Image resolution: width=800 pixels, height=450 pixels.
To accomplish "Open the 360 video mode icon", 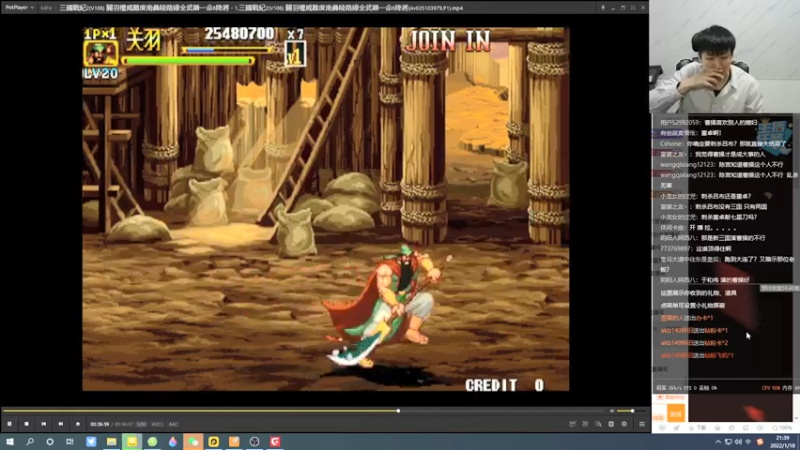I will pos(572,424).
